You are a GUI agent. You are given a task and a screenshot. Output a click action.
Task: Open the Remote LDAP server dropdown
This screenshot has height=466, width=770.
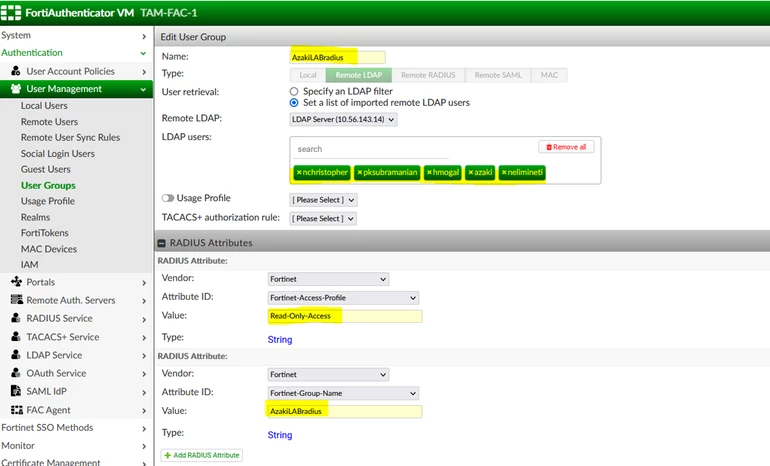(343, 119)
